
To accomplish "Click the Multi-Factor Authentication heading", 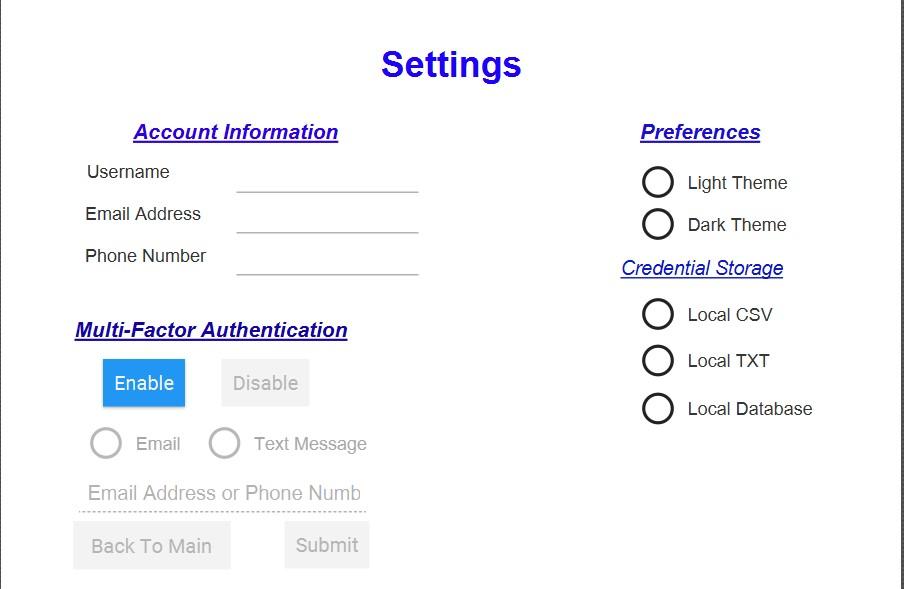I will click(x=212, y=330).
